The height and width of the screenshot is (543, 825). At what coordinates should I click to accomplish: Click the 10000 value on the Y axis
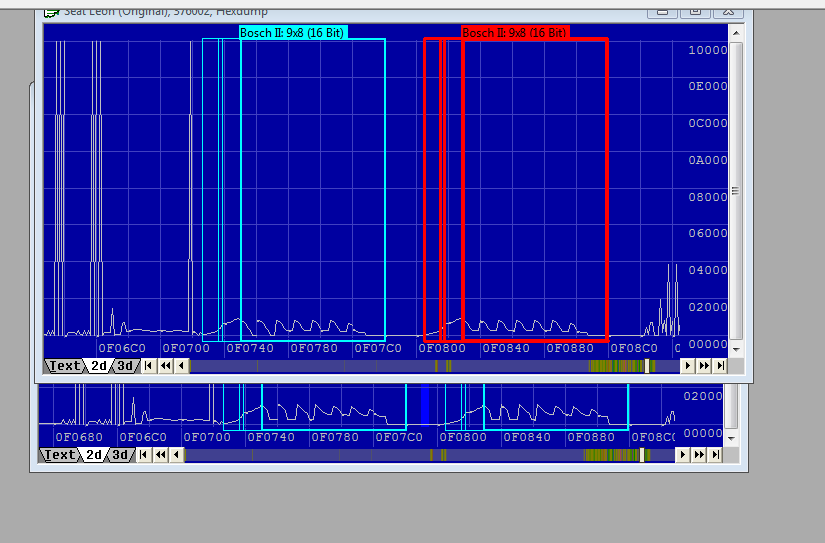point(708,50)
